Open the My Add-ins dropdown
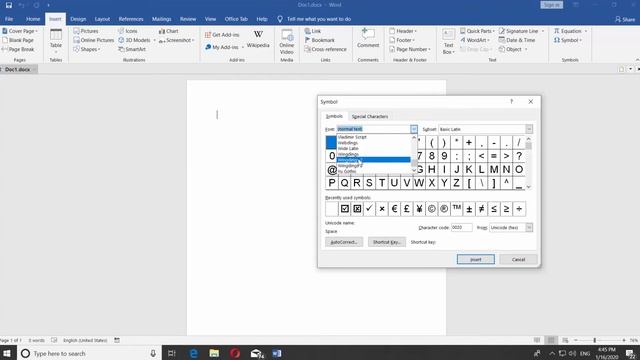This screenshot has width=640, height=360. tap(223, 47)
